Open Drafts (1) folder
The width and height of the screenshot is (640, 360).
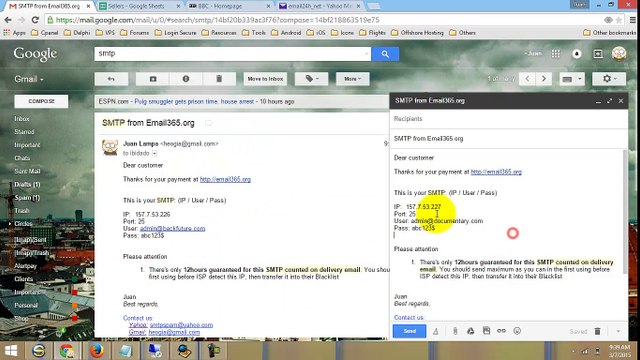pyautogui.click(x=27, y=184)
